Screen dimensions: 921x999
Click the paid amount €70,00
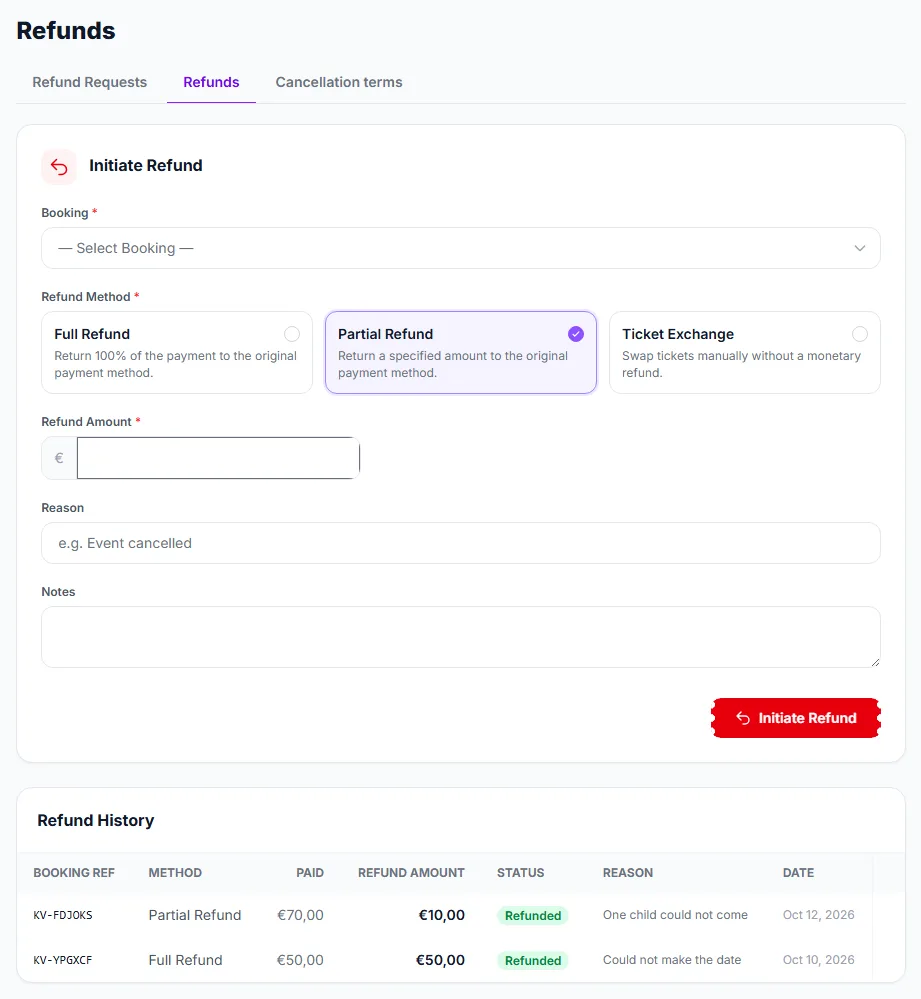[300, 916]
